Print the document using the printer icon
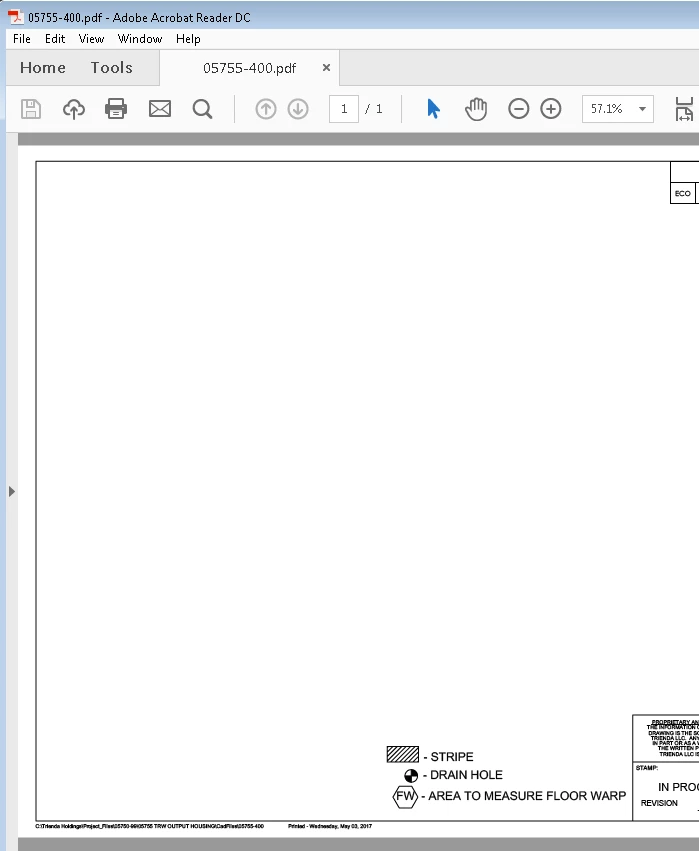This screenshot has height=851, width=699. (x=116, y=109)
